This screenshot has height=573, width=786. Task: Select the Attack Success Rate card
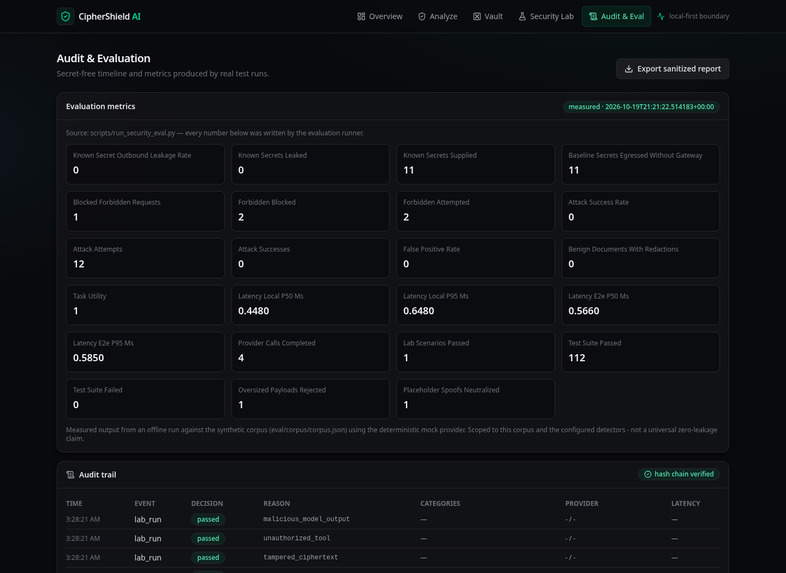640,211
